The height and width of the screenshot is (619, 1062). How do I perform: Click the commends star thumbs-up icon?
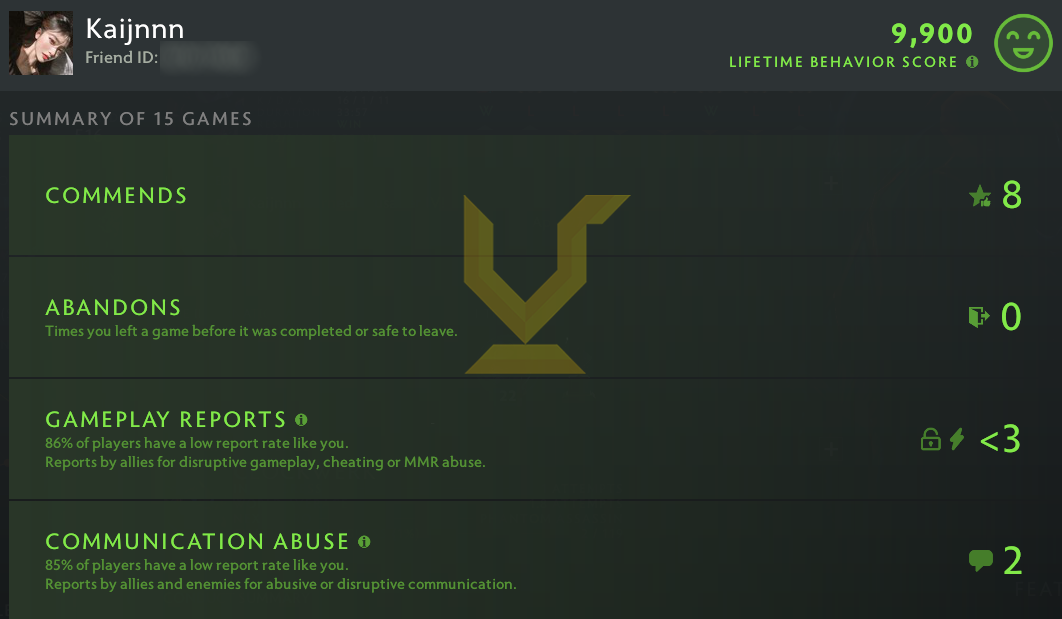tap(980, 196)
